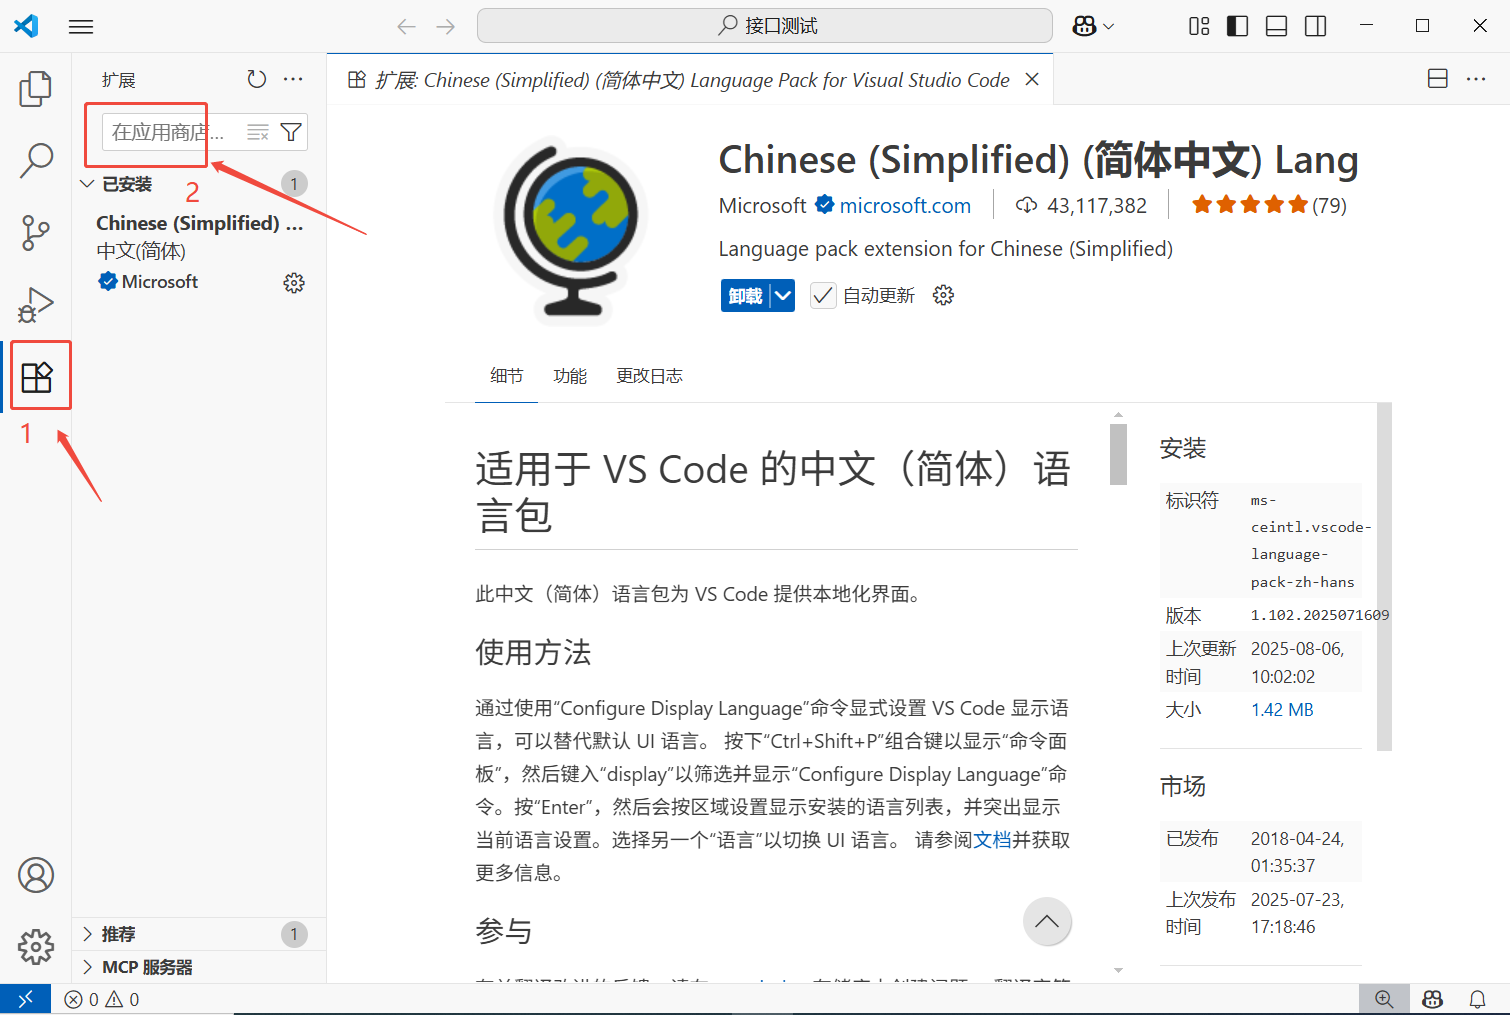The height and width of the screenshot is (1015, 1510).
Task: Switch to the 功能 tab
Action: (570, 376)
